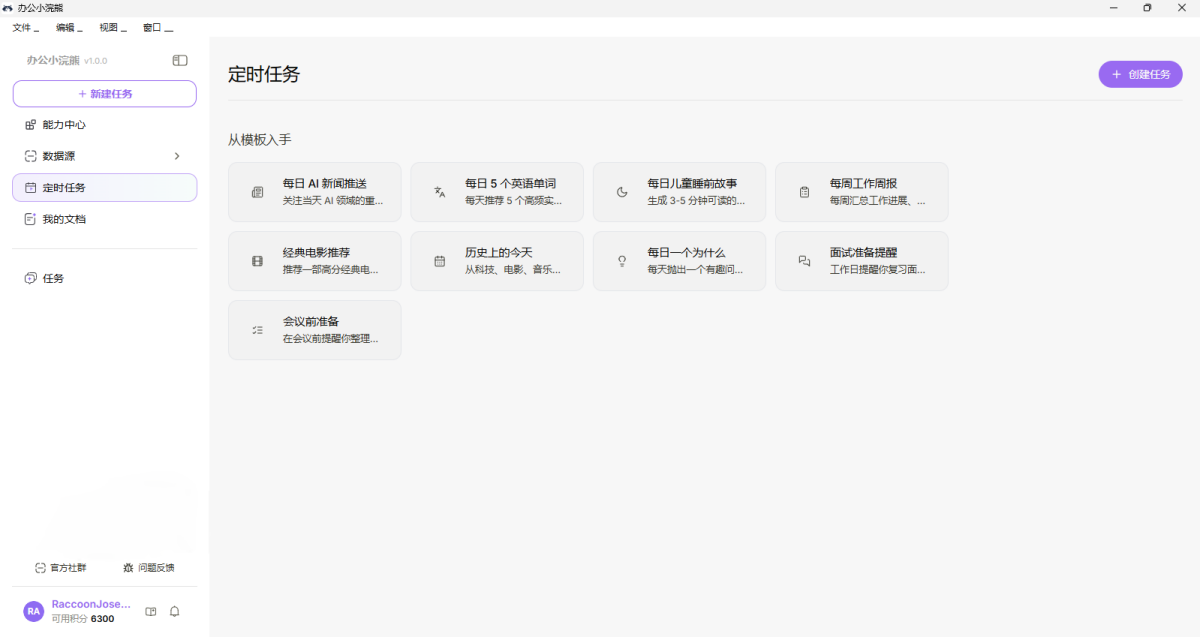Click translate icon on 每日 5 个英语单词 card
Screen dimensions: 1200x637
click(439, 192)
